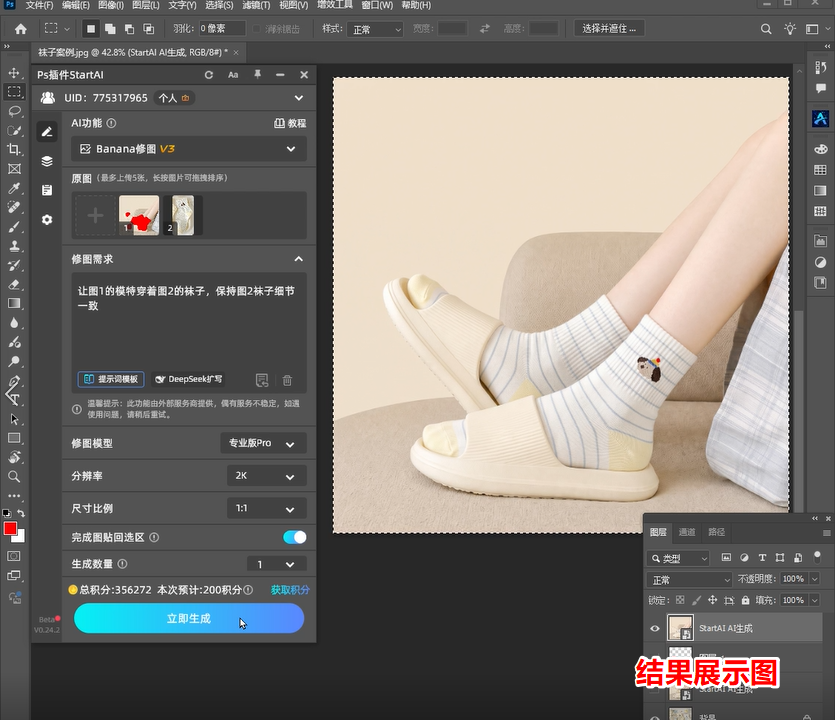Open the 2K resolution dropdown
The image size is (835, 720).
tap(267, 476)
